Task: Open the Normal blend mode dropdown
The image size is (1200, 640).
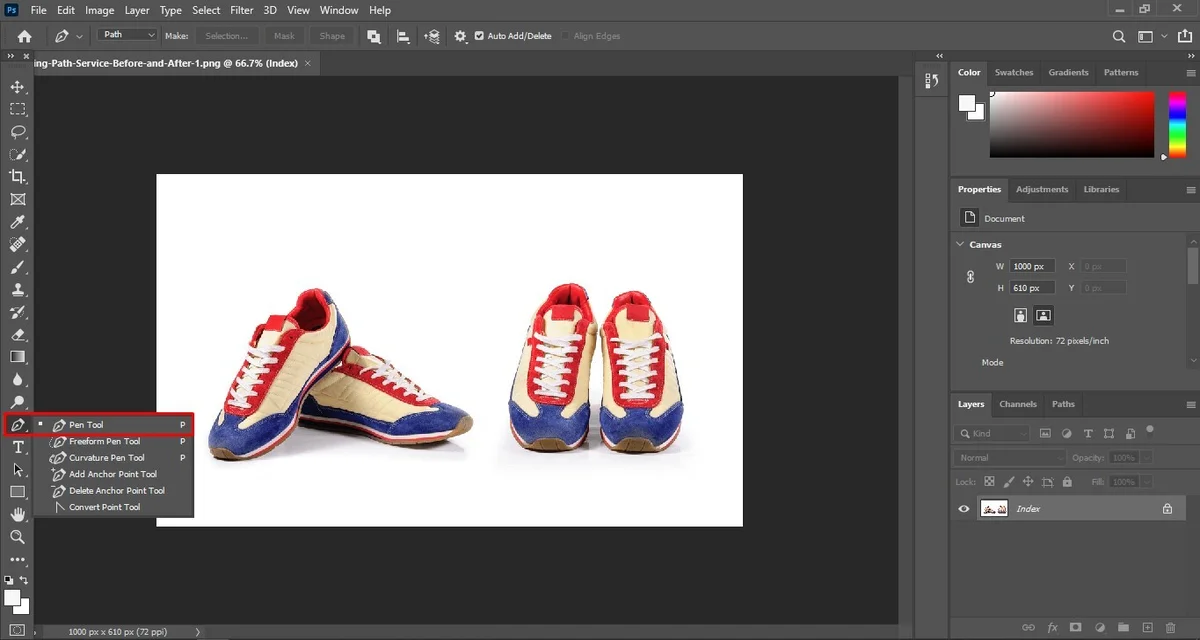Action: [1011, 458]
